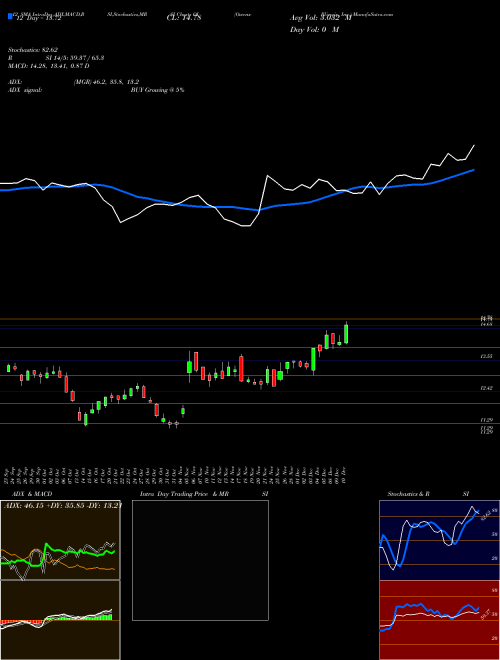Image resolution: width=500 pixels, height=660 pixels.
Task: Click the 'Stochastics & R' panel title
Action: [x=408, y=494]
